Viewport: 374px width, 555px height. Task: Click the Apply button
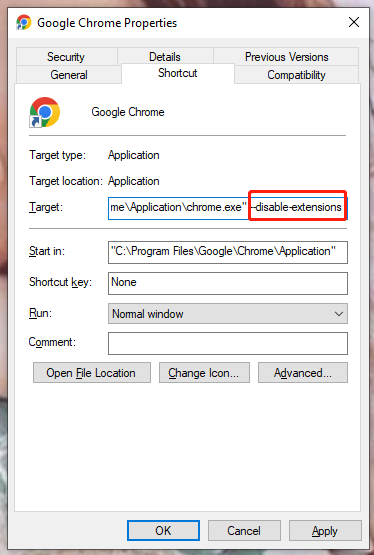[325, 531]
